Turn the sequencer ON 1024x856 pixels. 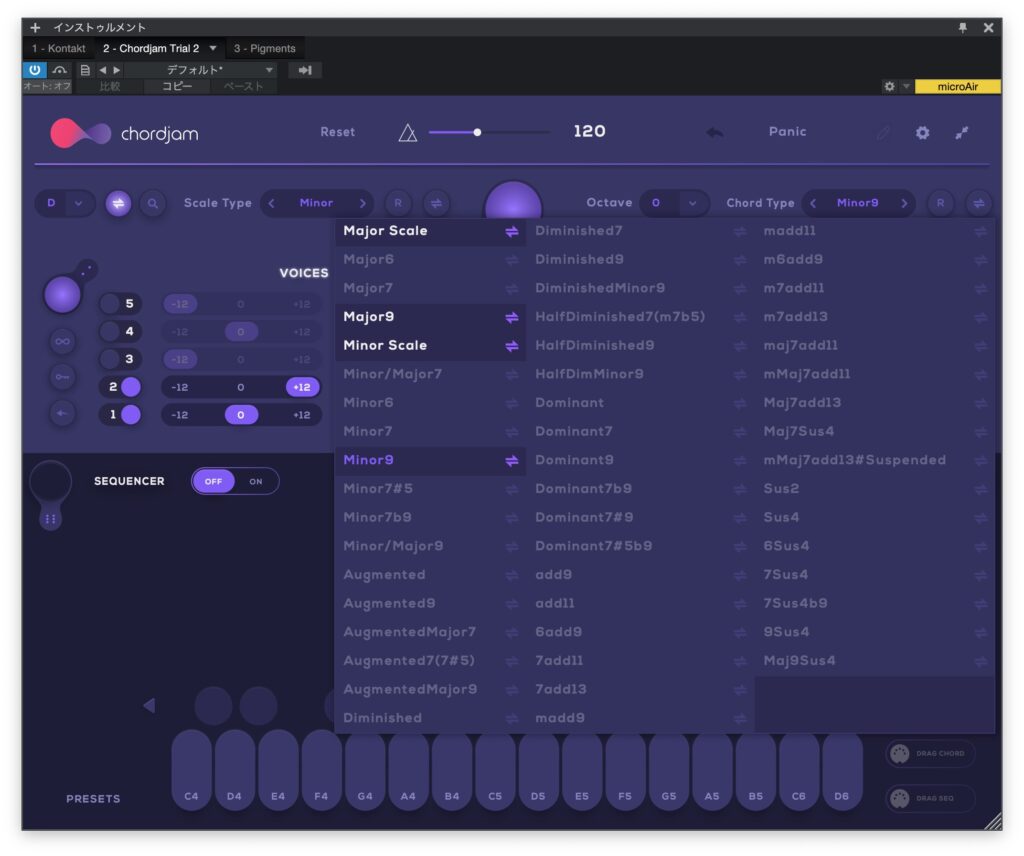coord(256,481)
